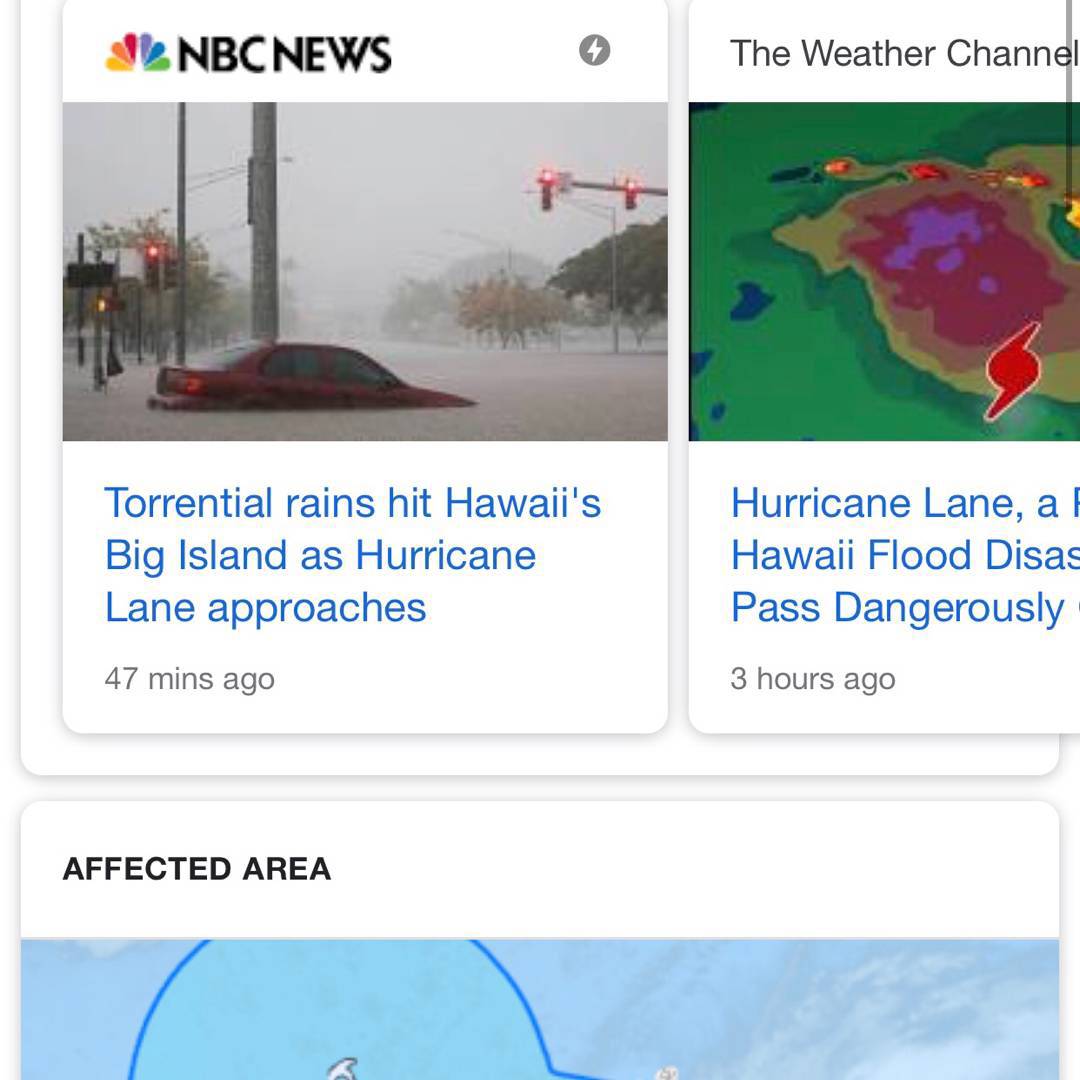
Task: Tap the small storm marker right of cone
Action: [667, 1073]
